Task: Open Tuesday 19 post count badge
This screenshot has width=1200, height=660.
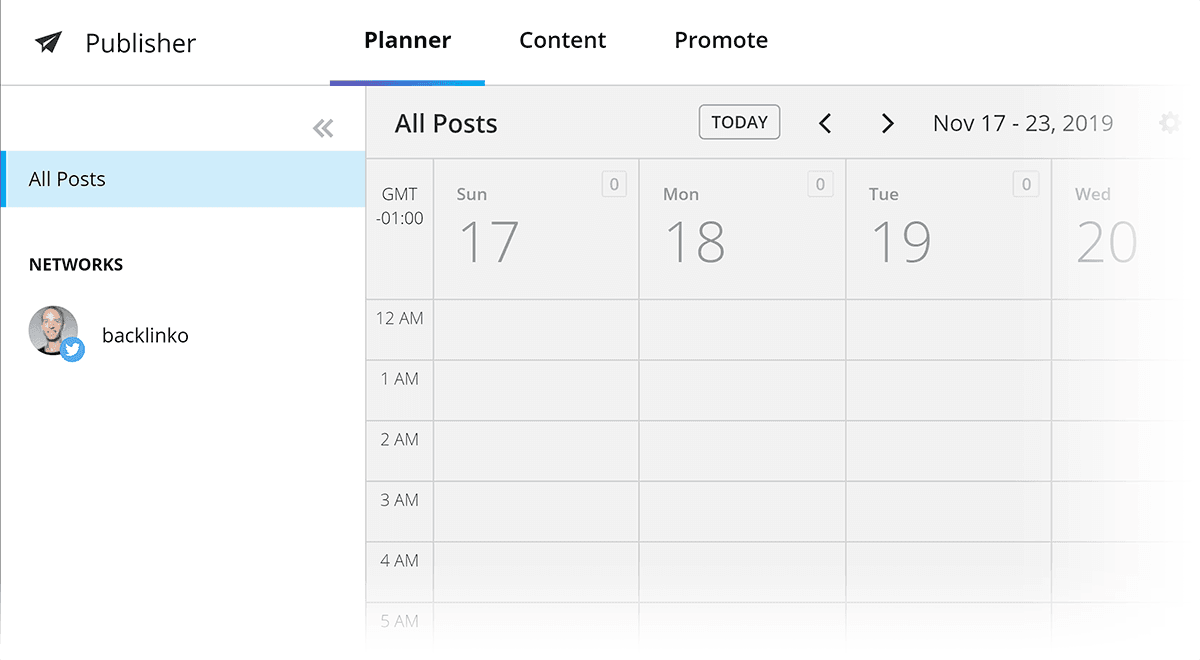Action: [x=1026, y=184]
